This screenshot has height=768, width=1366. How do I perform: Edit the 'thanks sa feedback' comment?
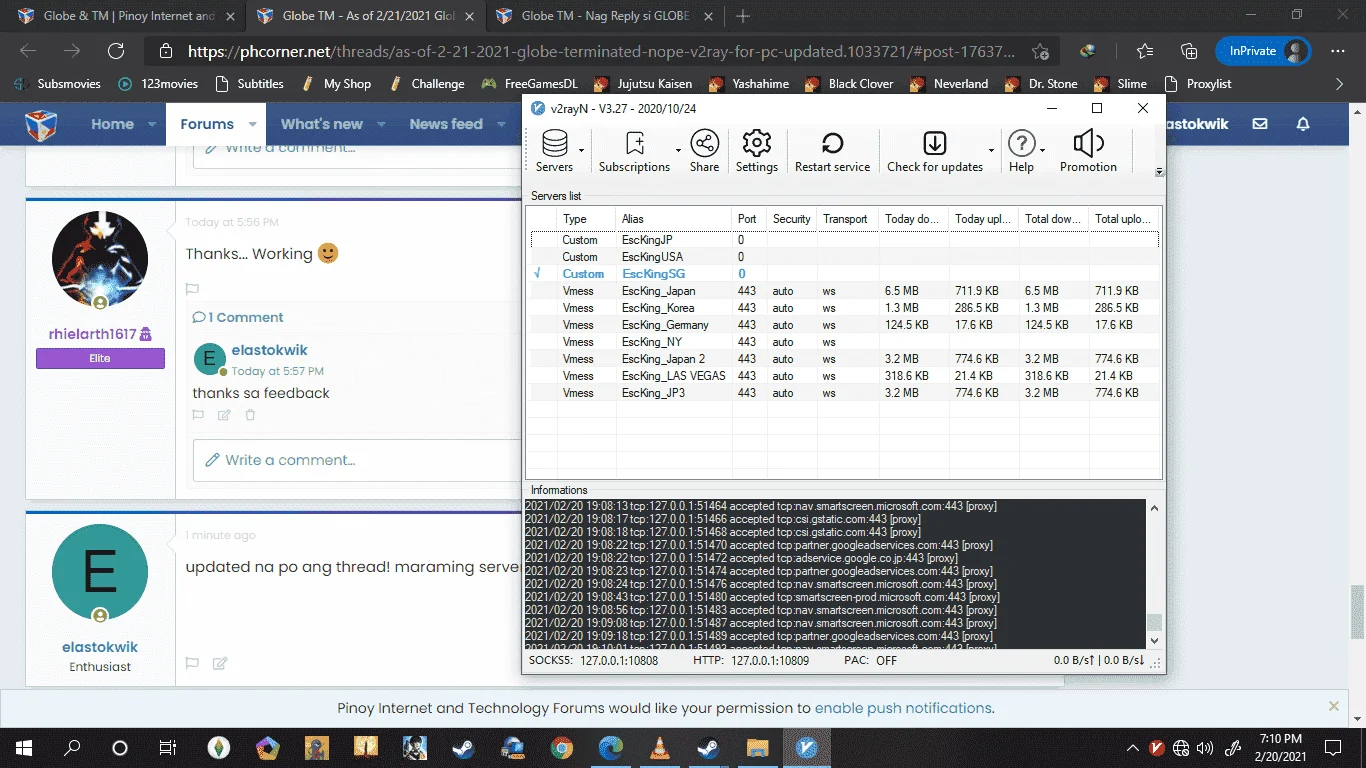pyautogui.click(x=224, y=415)
